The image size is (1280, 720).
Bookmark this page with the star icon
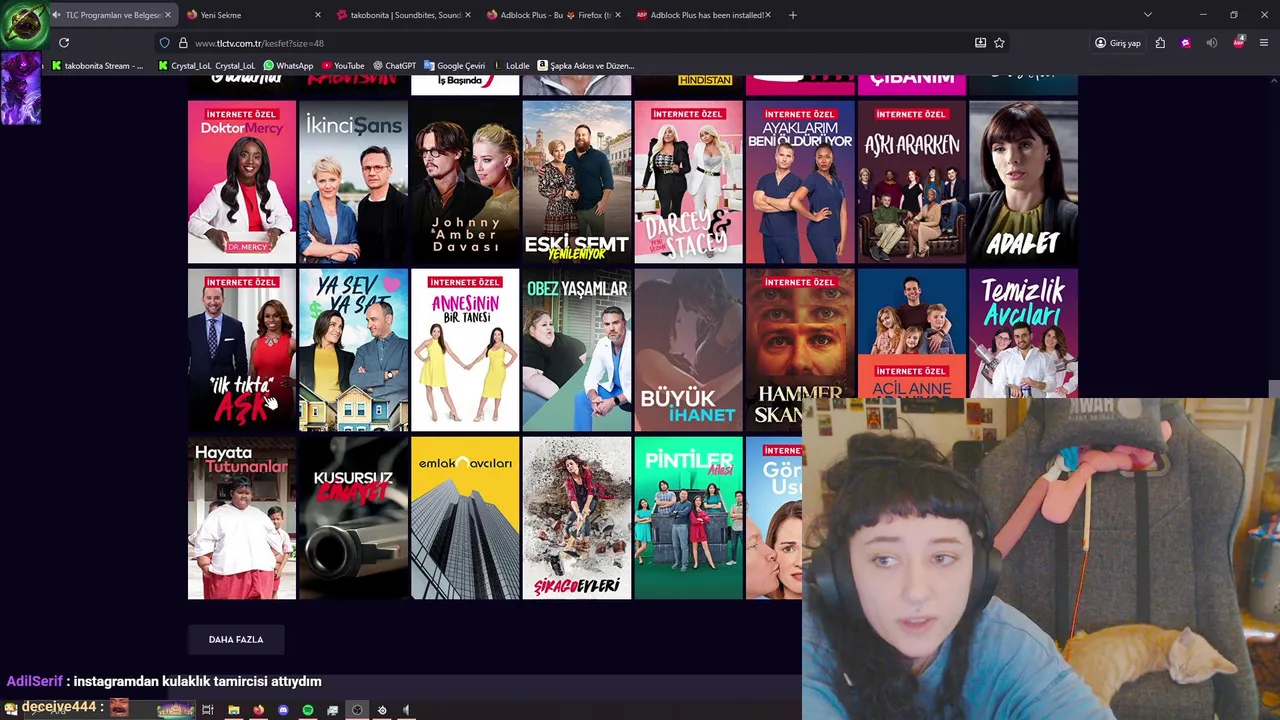coord(999,43)
